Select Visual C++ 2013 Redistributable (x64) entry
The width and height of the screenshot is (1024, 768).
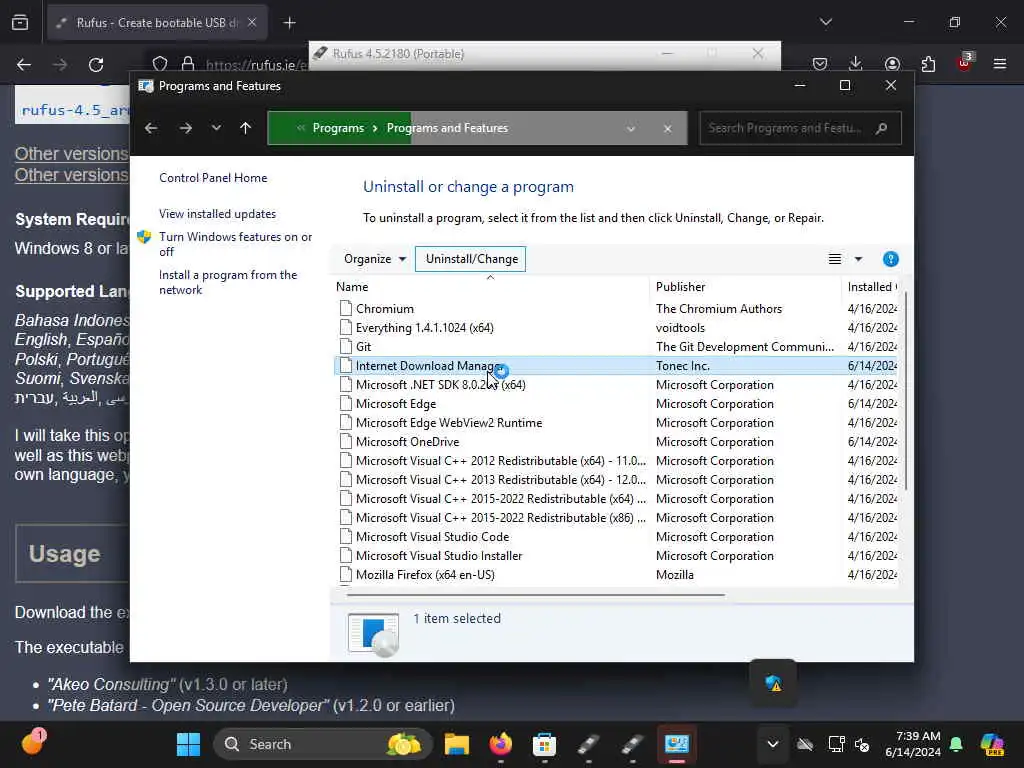pos(501,479)
